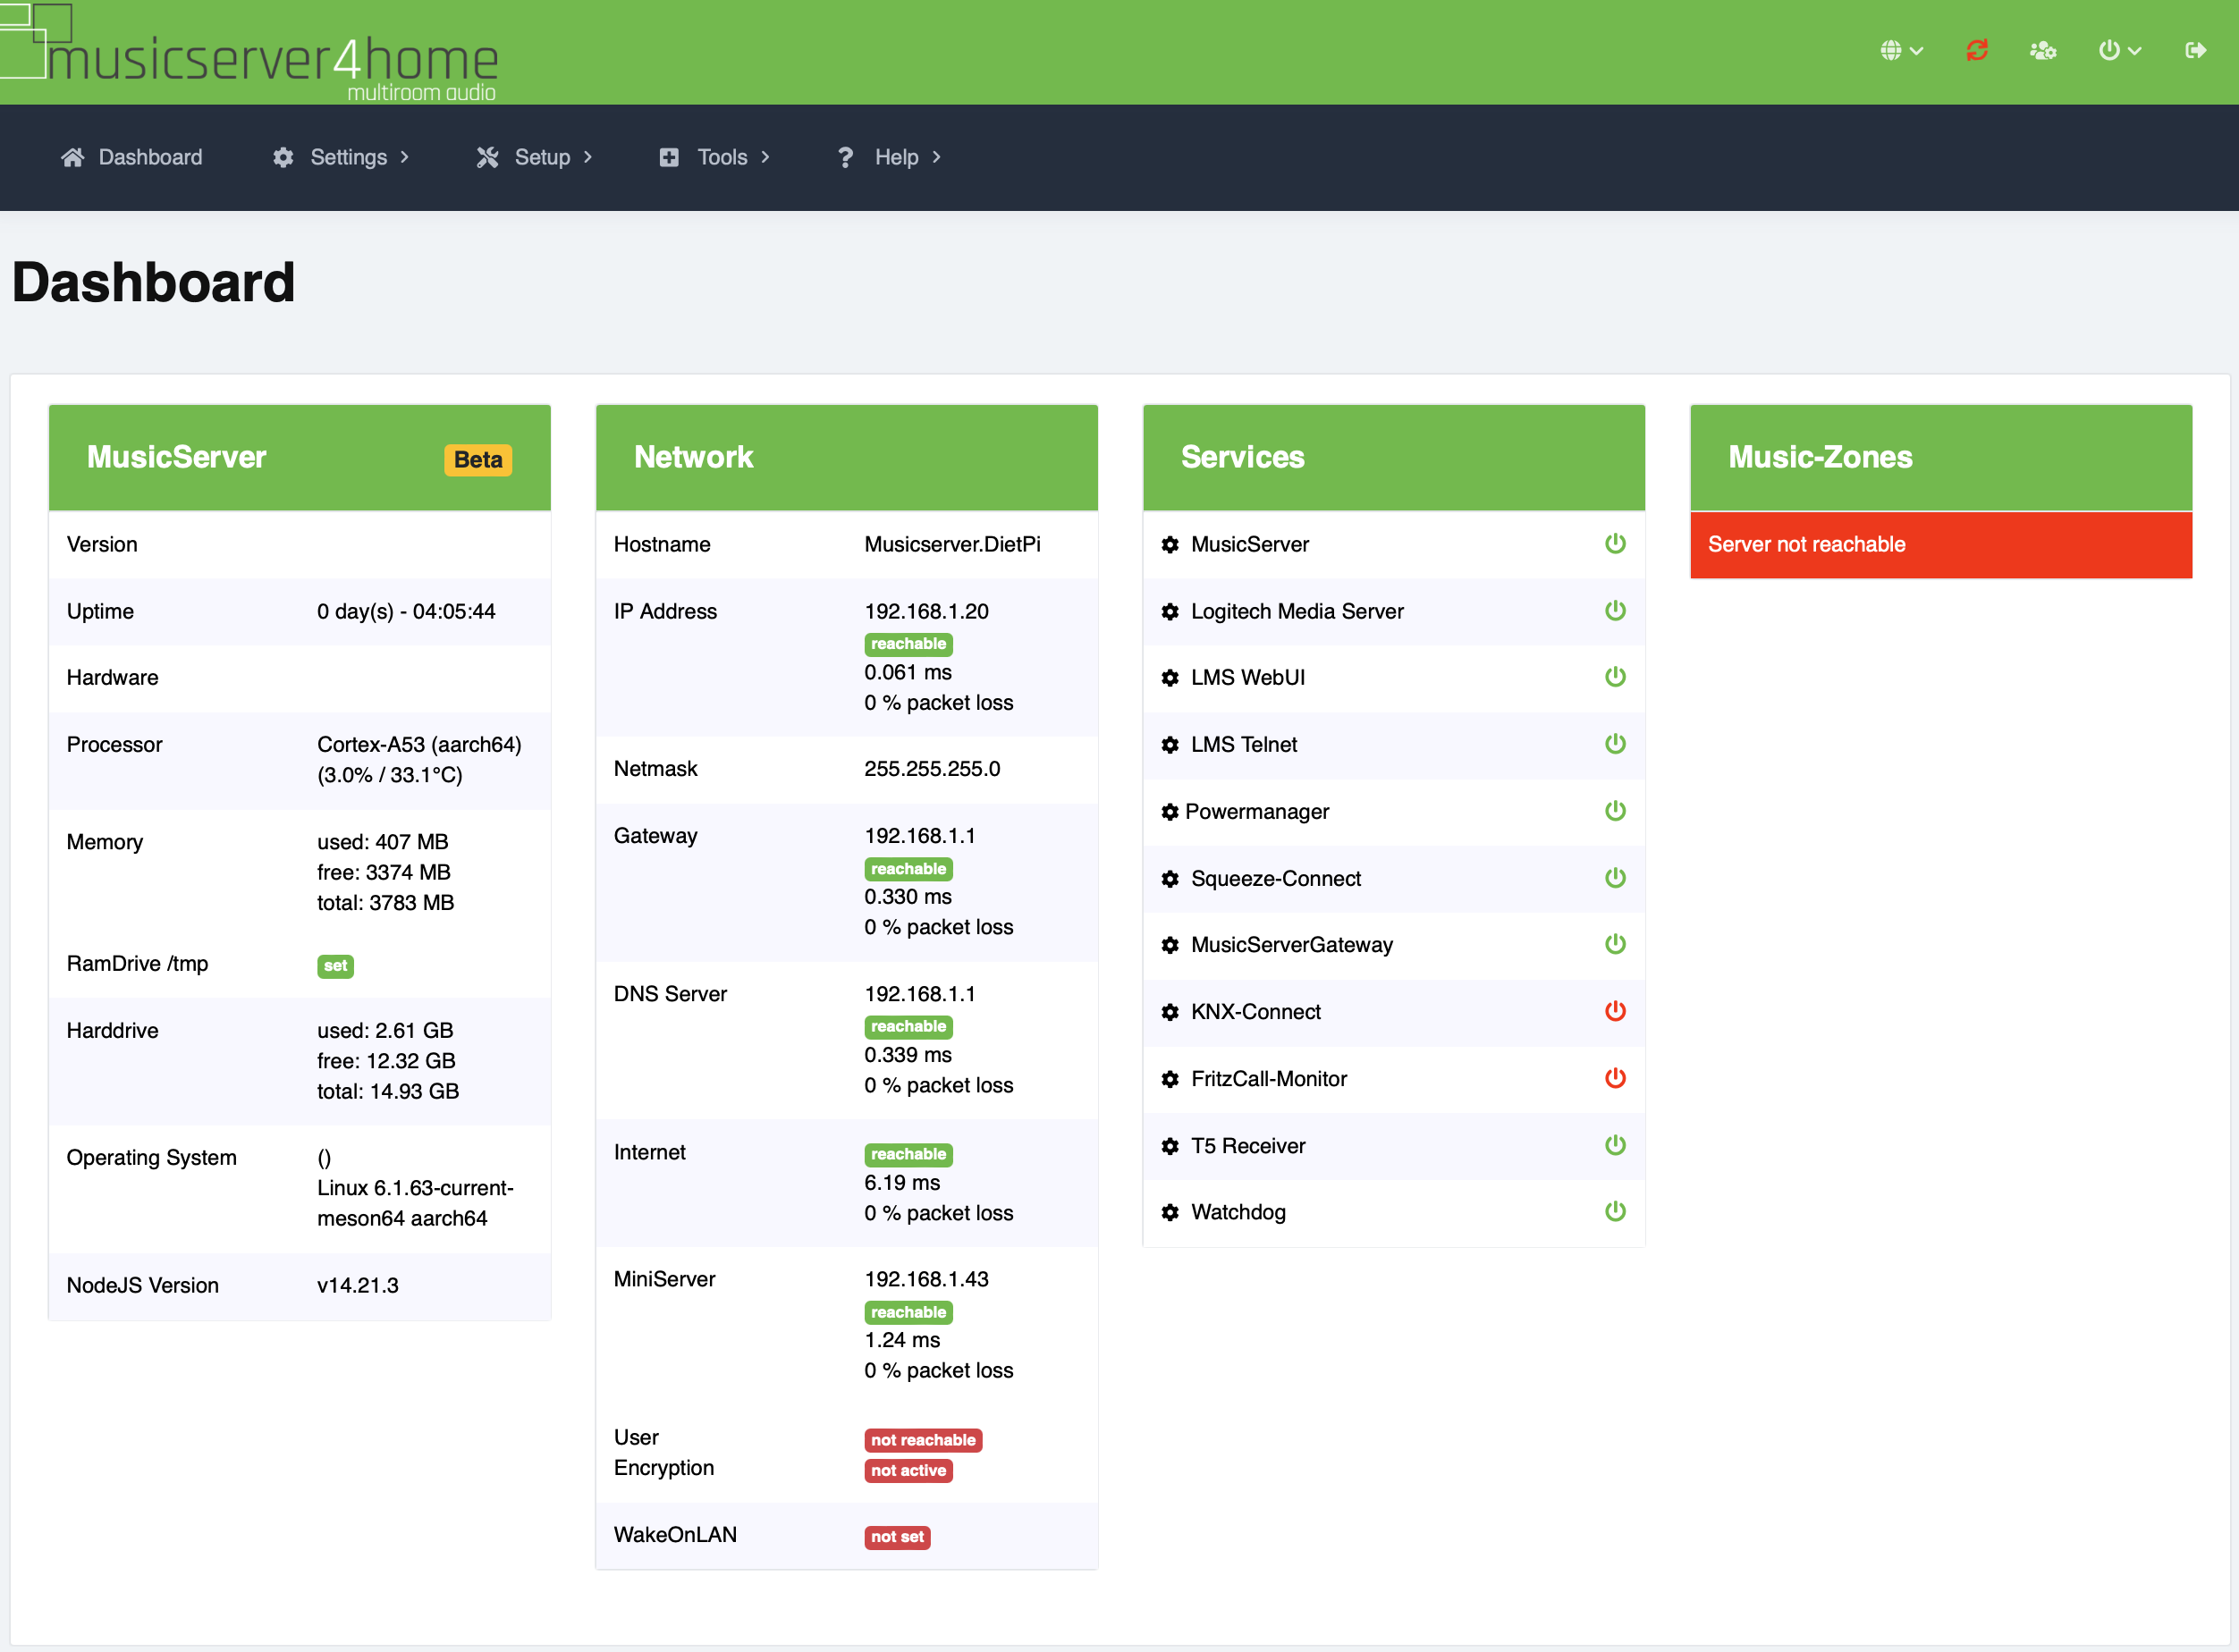2239x1652 pixels.
Task: Expand the power options dropdown in header
Action: pyautogui.click(x=2118, y=50)
